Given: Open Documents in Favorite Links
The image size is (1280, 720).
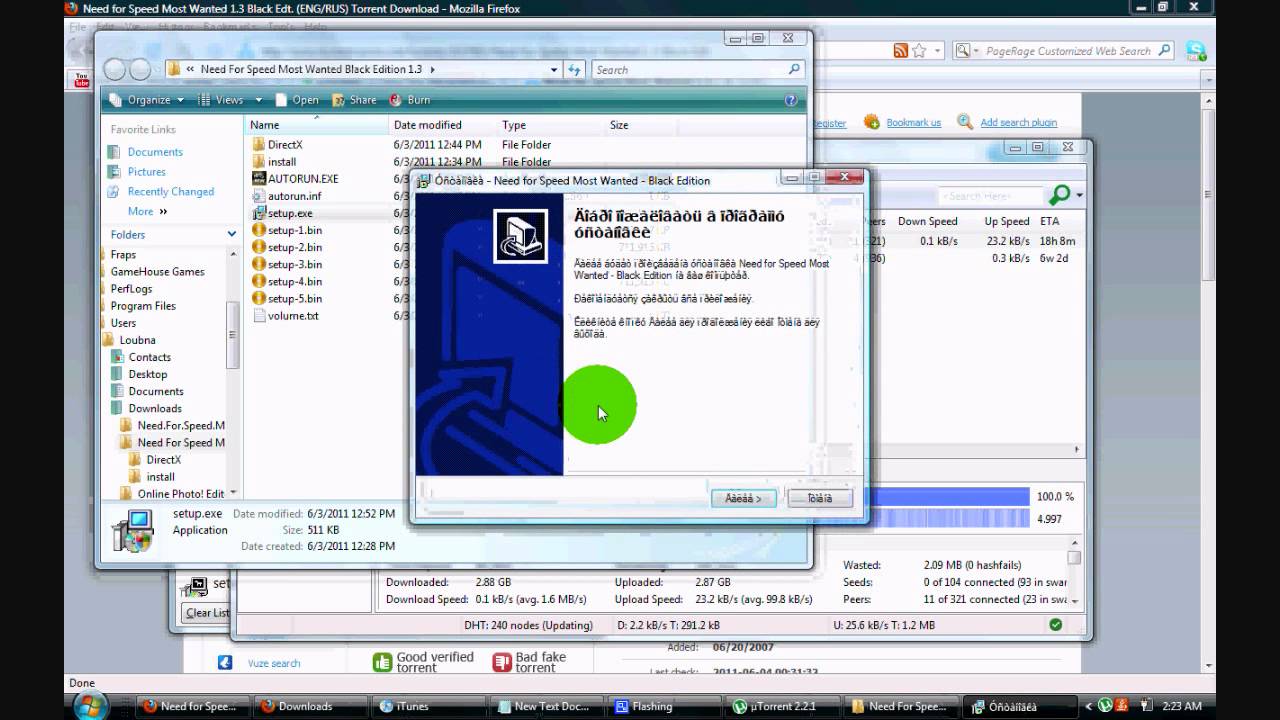Looking at the screenshot, I should pyautogui.click(x=155, y=152).
